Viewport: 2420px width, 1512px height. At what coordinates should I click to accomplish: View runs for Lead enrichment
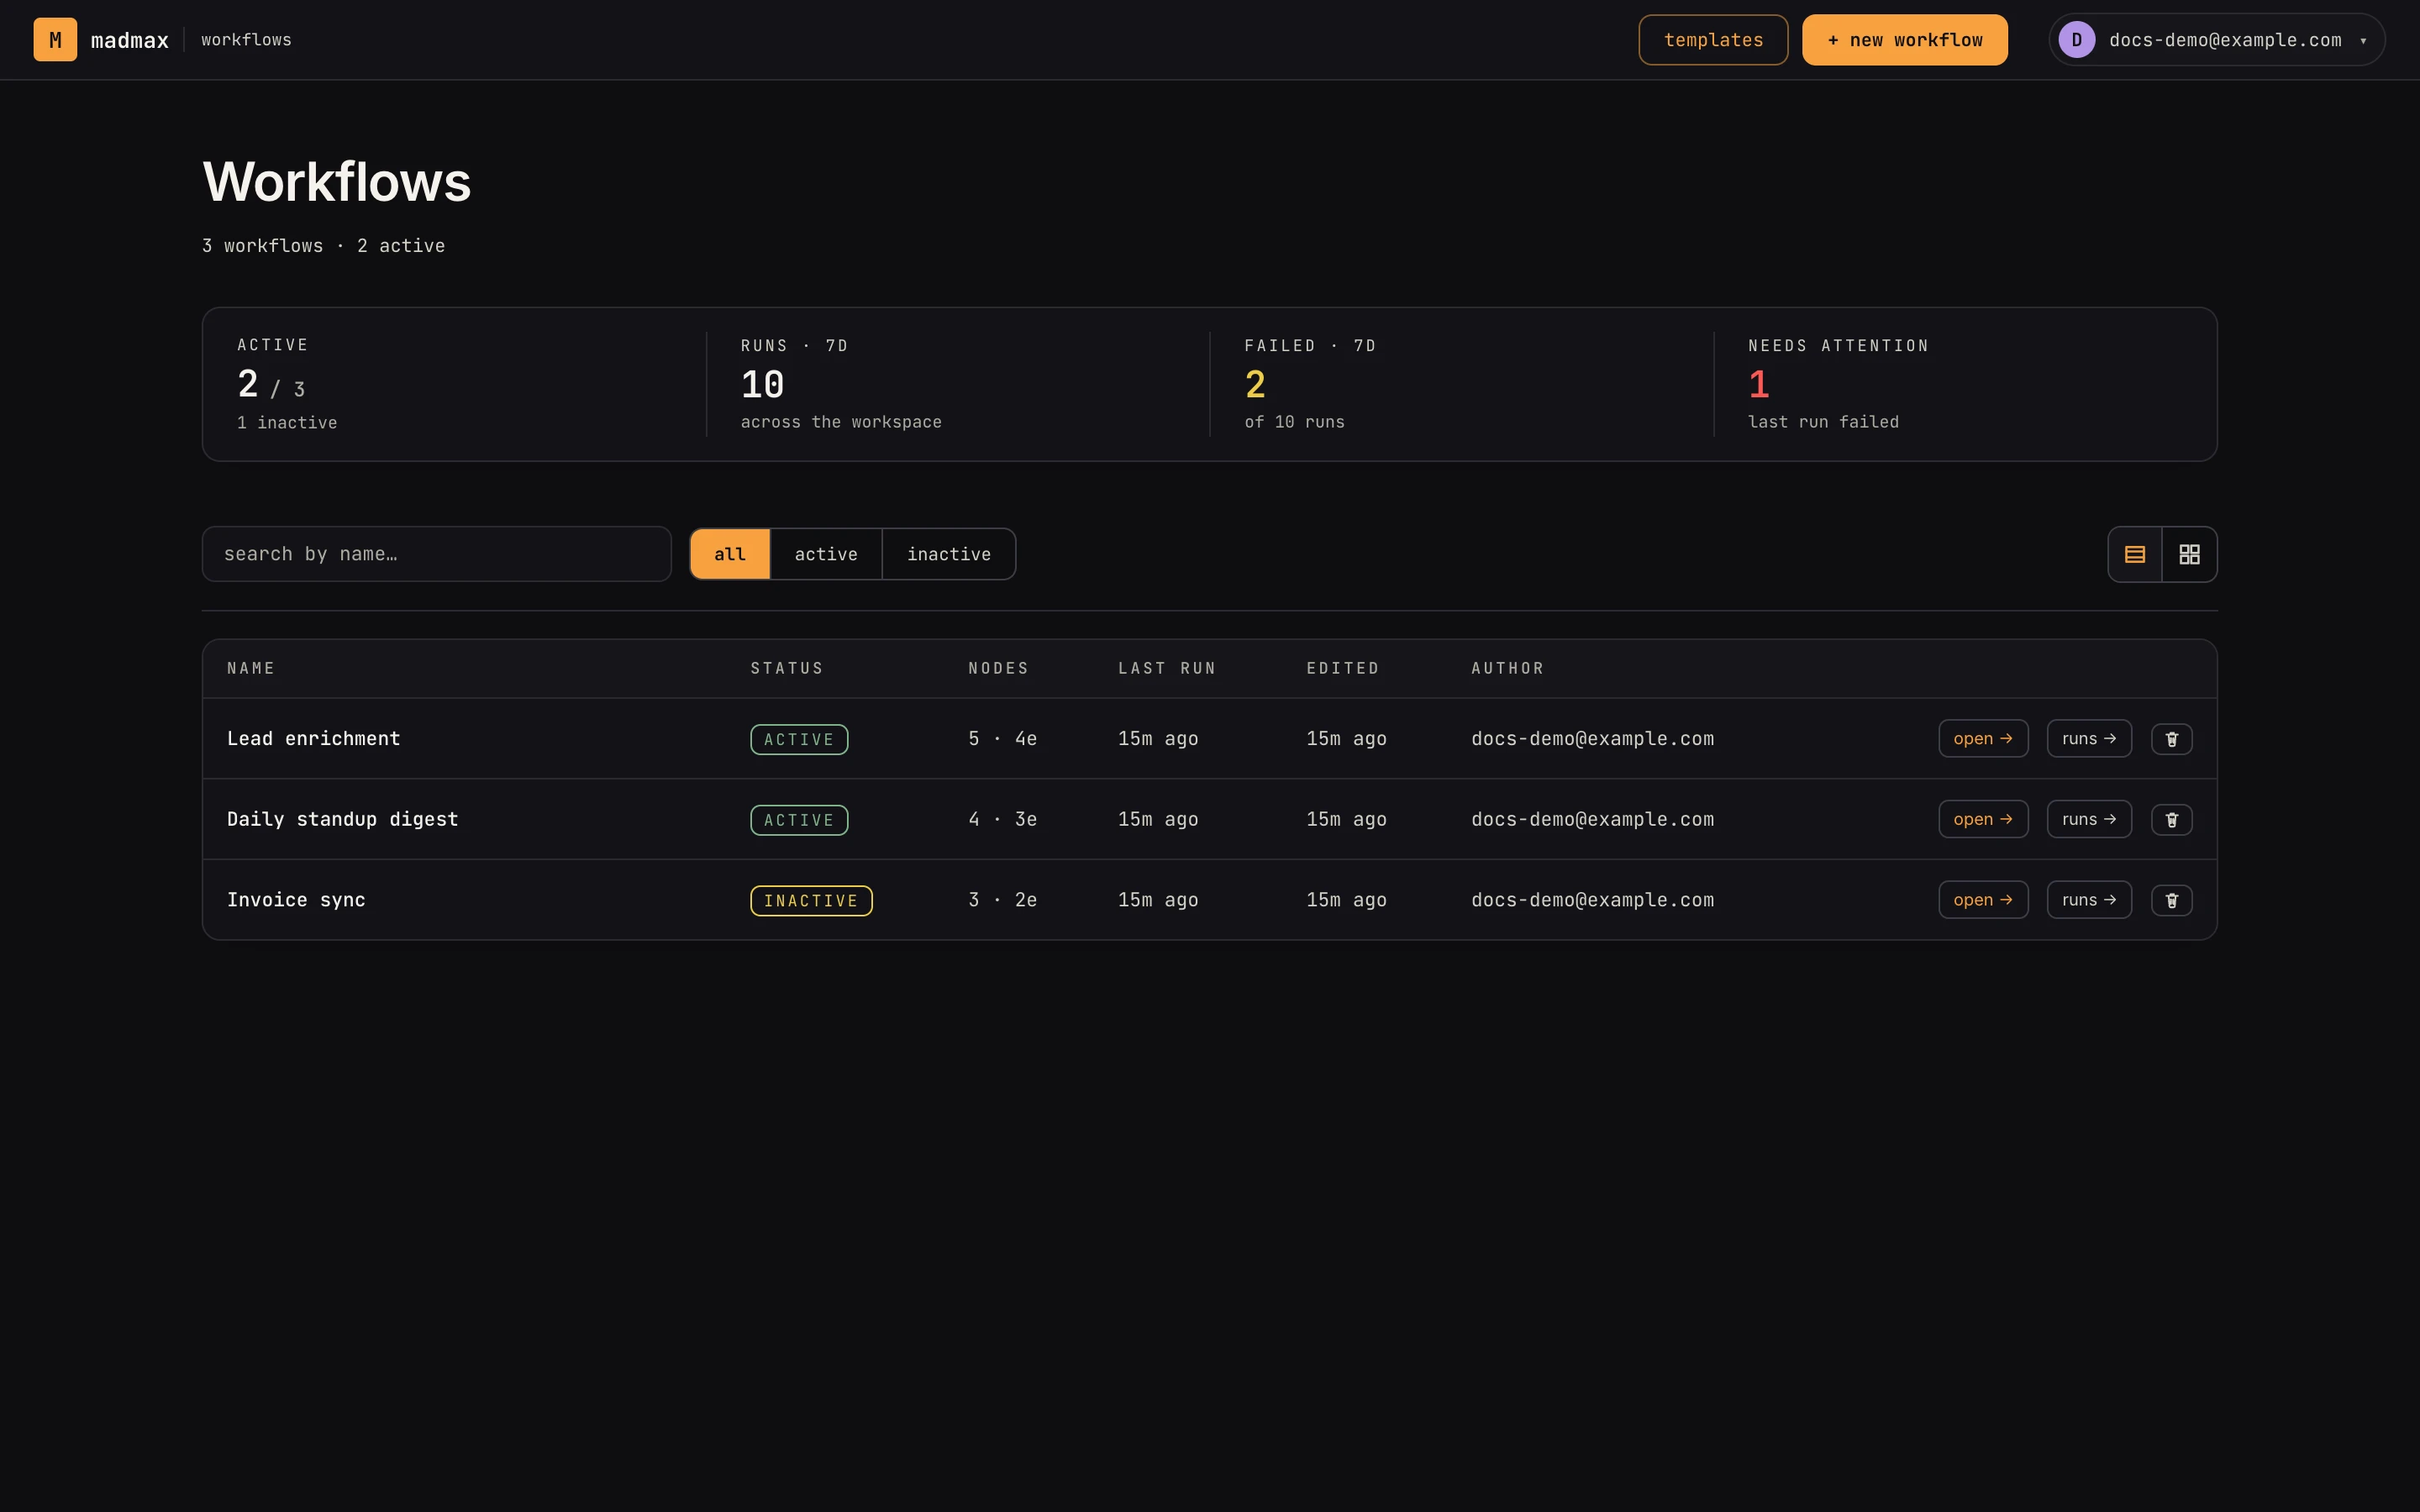tap(2089, 739)
